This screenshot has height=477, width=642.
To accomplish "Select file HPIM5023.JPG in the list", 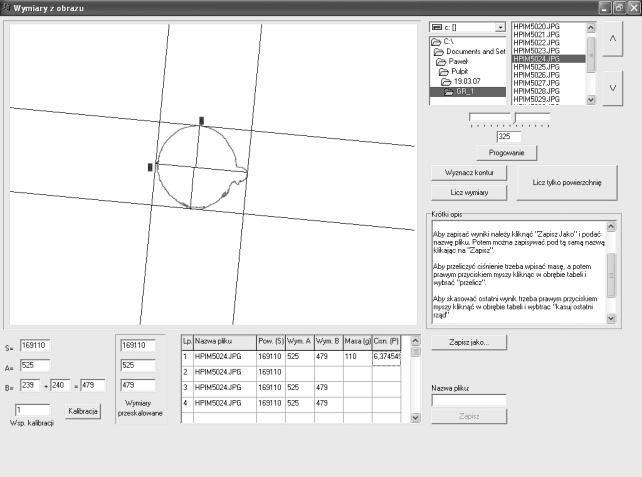I will coord(537,51).
